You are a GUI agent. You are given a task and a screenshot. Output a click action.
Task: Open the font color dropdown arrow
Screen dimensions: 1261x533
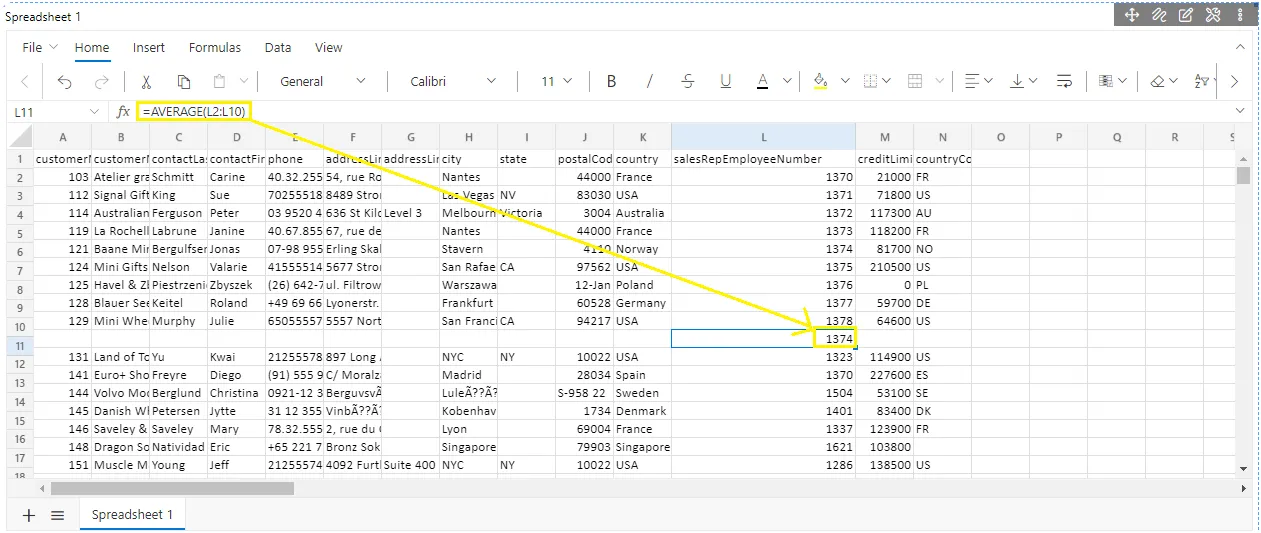click(x=787, y=82)
